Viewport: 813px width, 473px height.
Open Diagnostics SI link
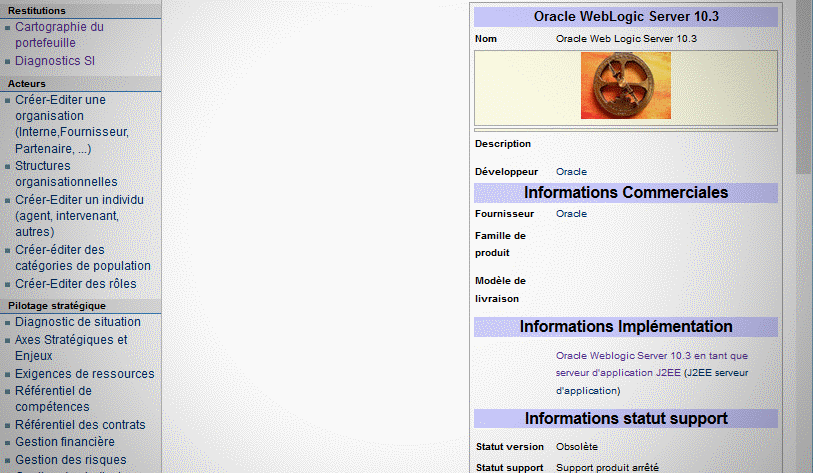click(x=55, y=61)
